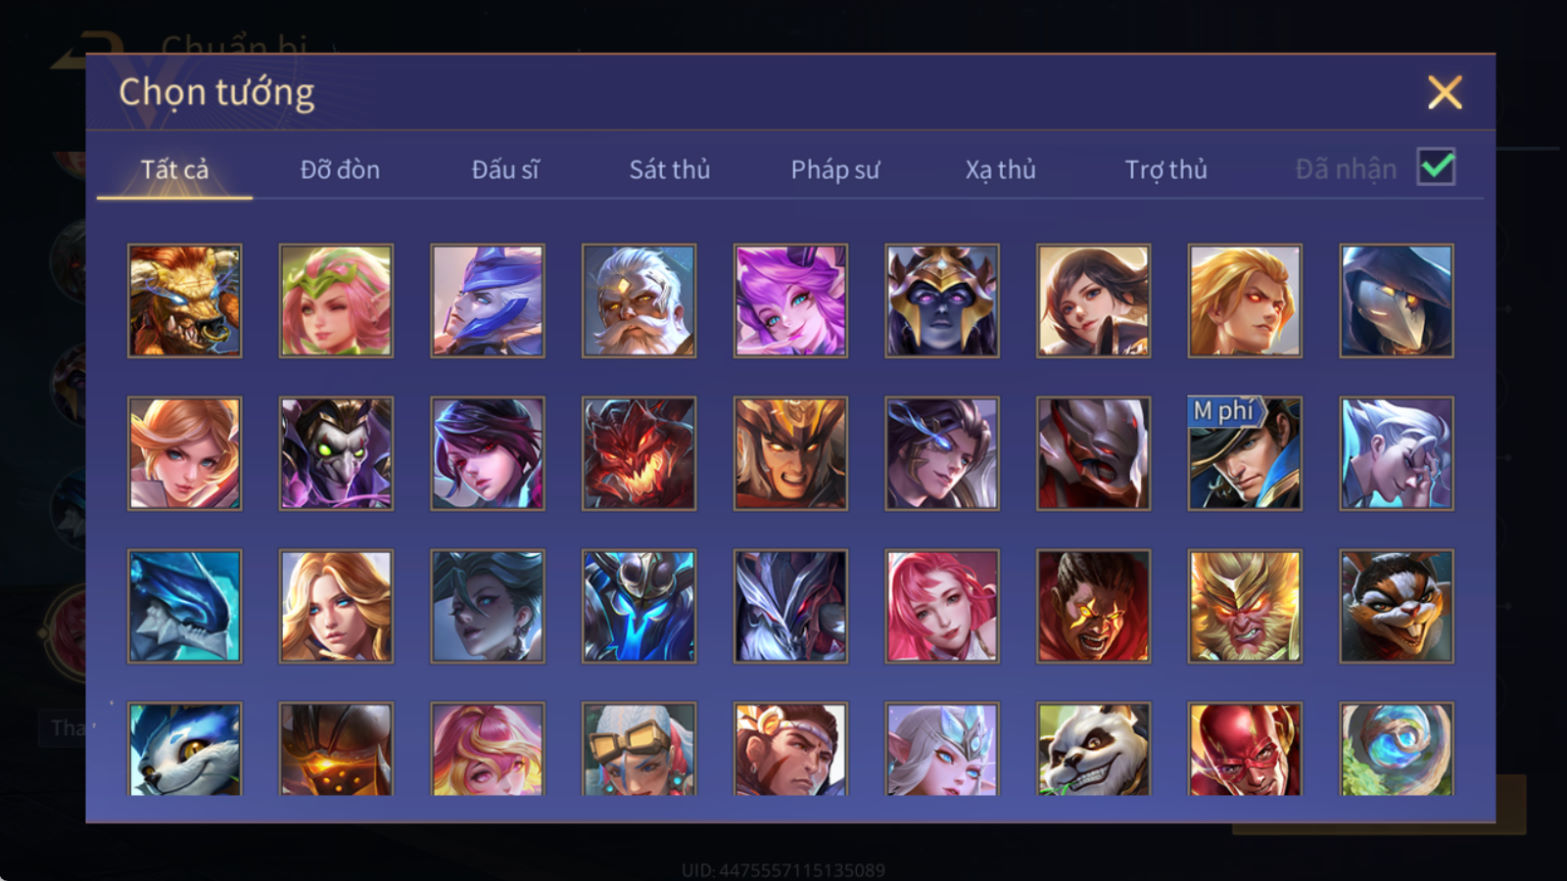Switch to the 'Trợ thủ' tab
The width and height of the screenshot is (1567, 881).
[x=1166, y=170]
